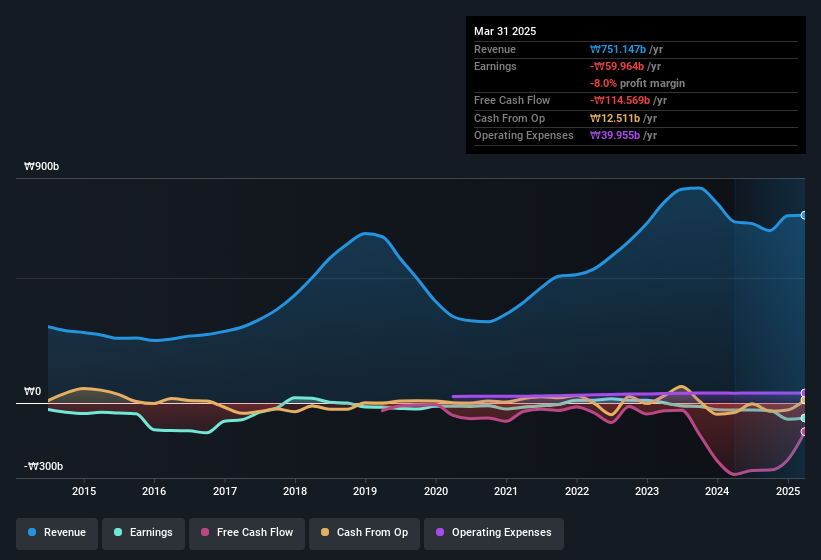
Task: Toggle the Free Cash Flow legend button
Action: [x=247, y=533]
